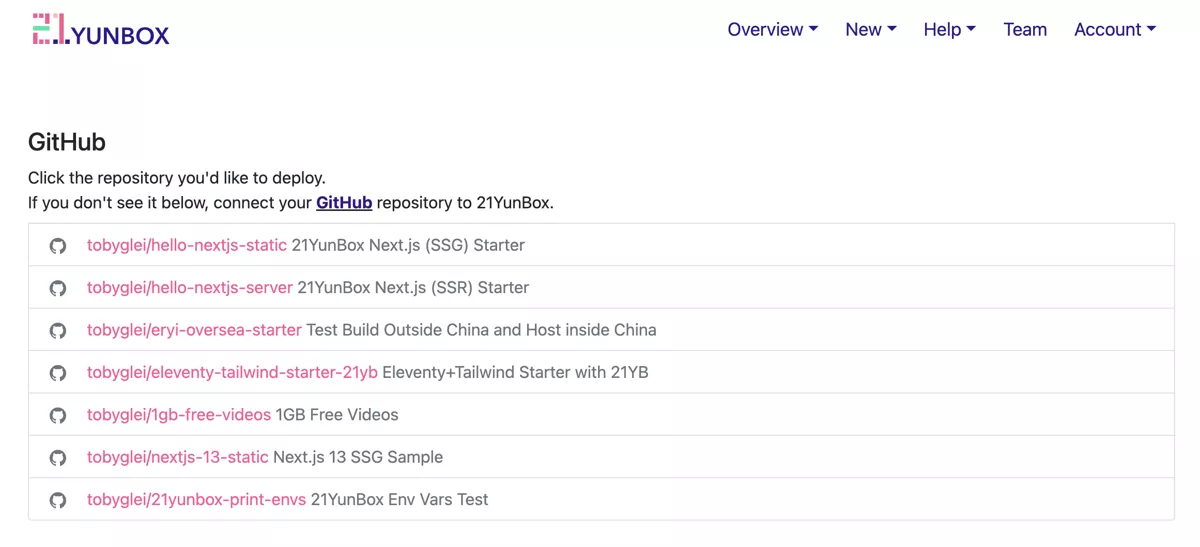The width and height of the screenshot is (1200, 547).
Task: Open tobyglei/nextjs-13-static repository
Action: (178, 457)
